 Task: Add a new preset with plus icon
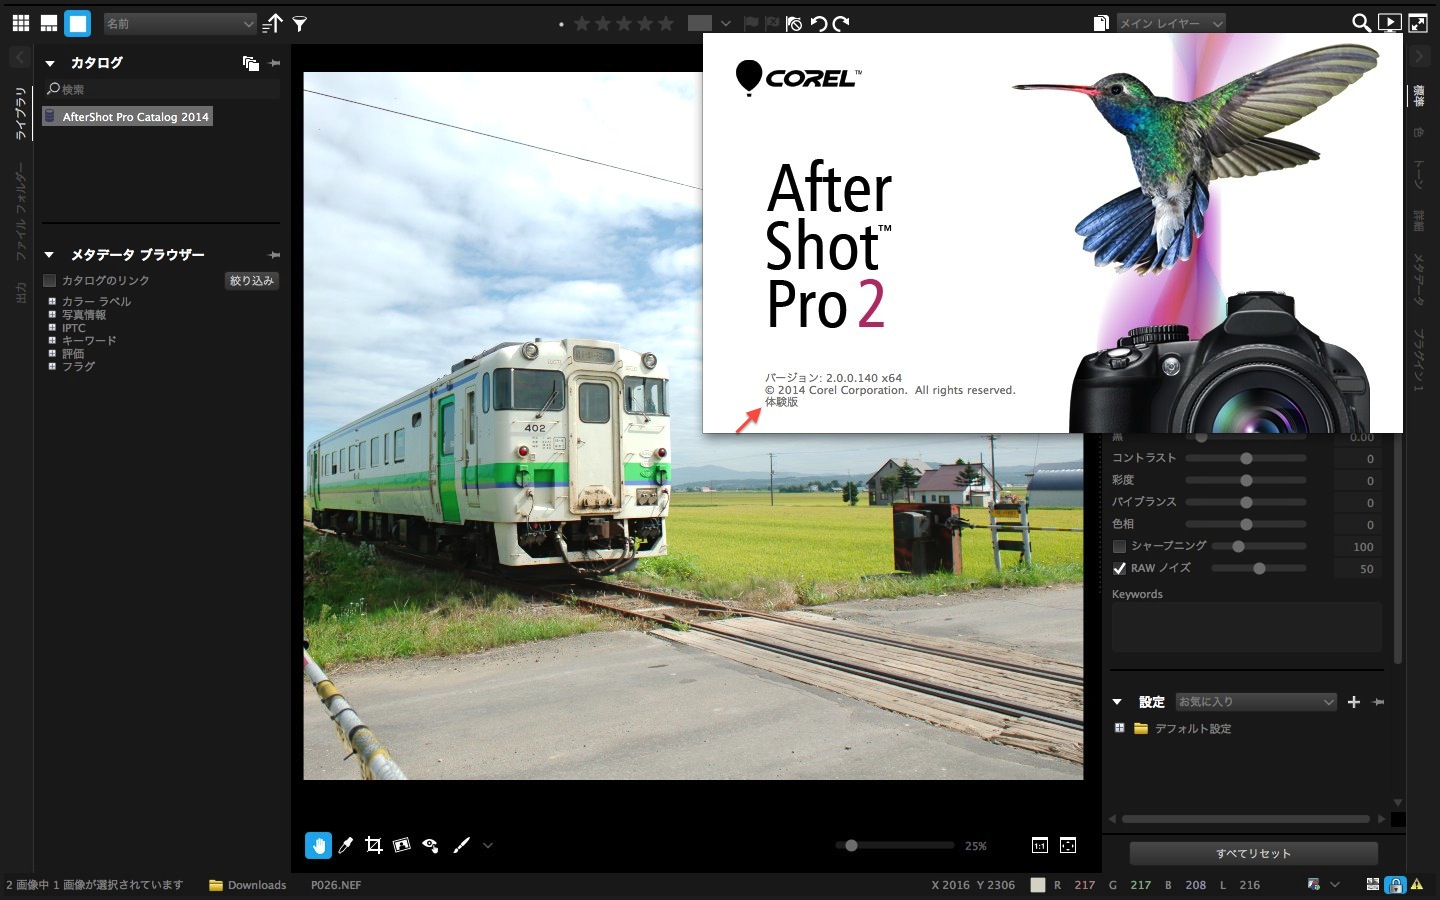click(1354, 702)
